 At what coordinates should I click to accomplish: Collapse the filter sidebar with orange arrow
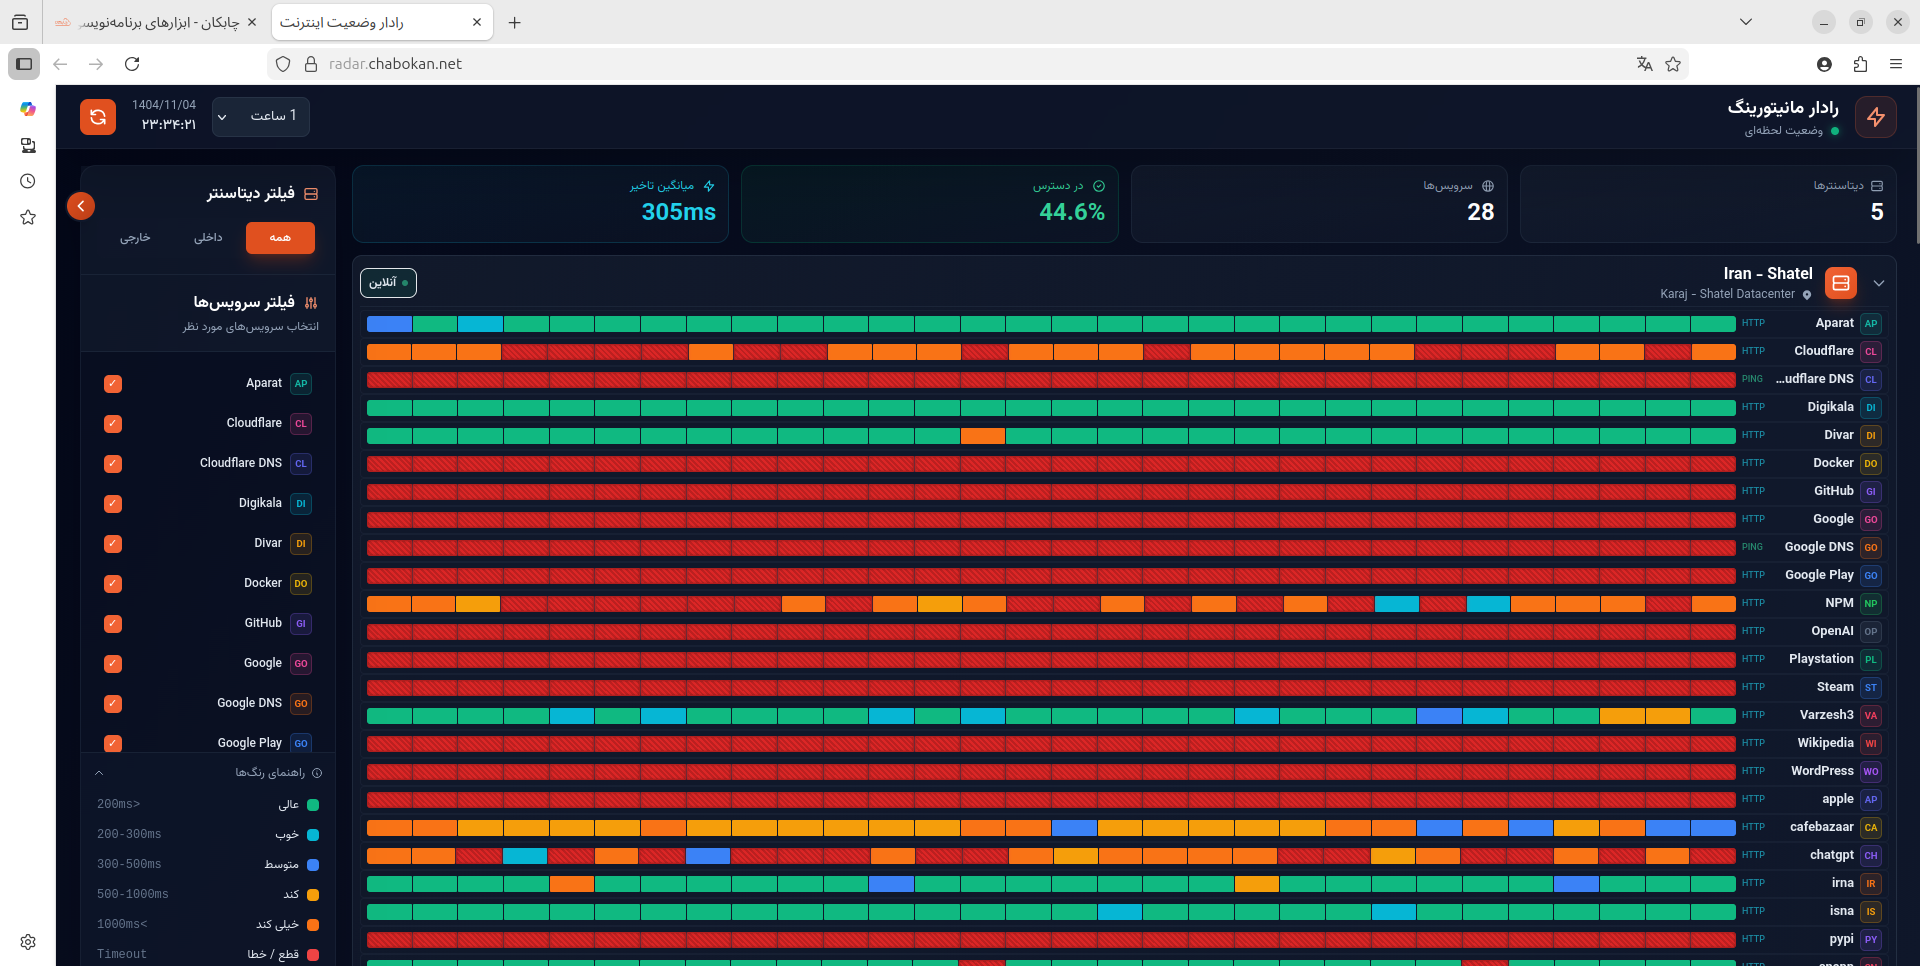click(81, 206)
